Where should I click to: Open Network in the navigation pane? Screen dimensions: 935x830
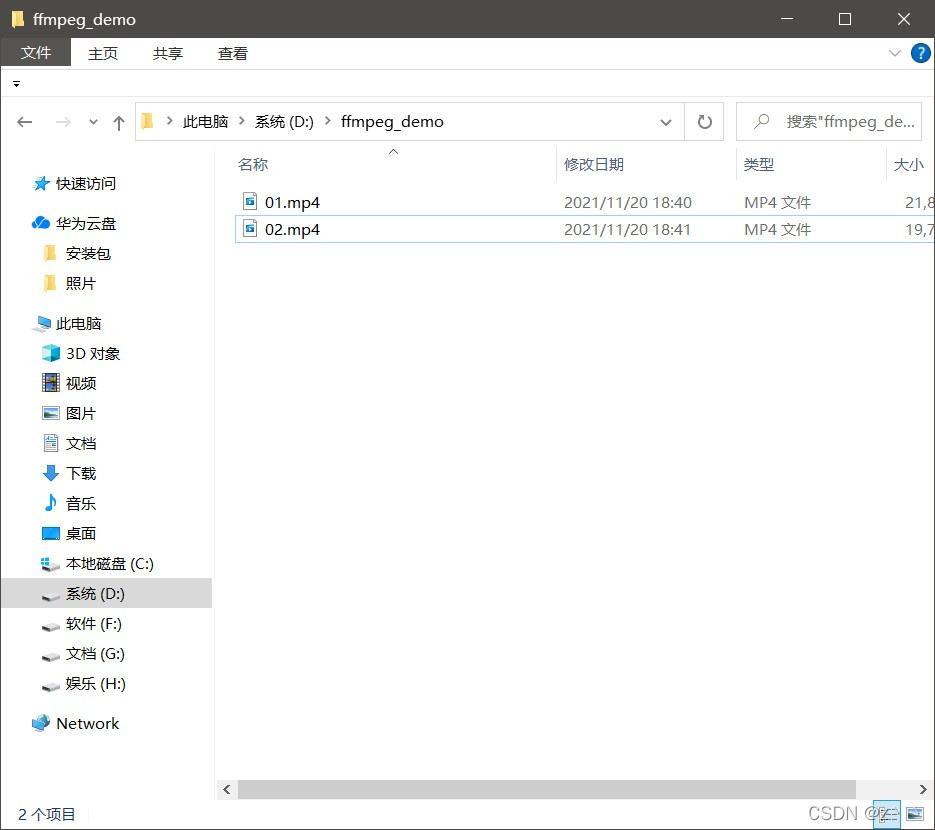point(87,723)
